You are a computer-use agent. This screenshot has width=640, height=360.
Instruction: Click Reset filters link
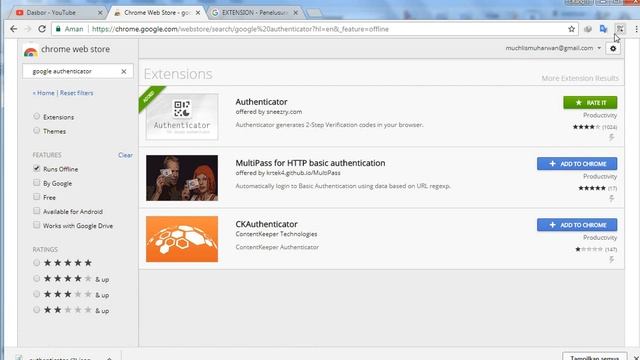click(x=76, y=93)
